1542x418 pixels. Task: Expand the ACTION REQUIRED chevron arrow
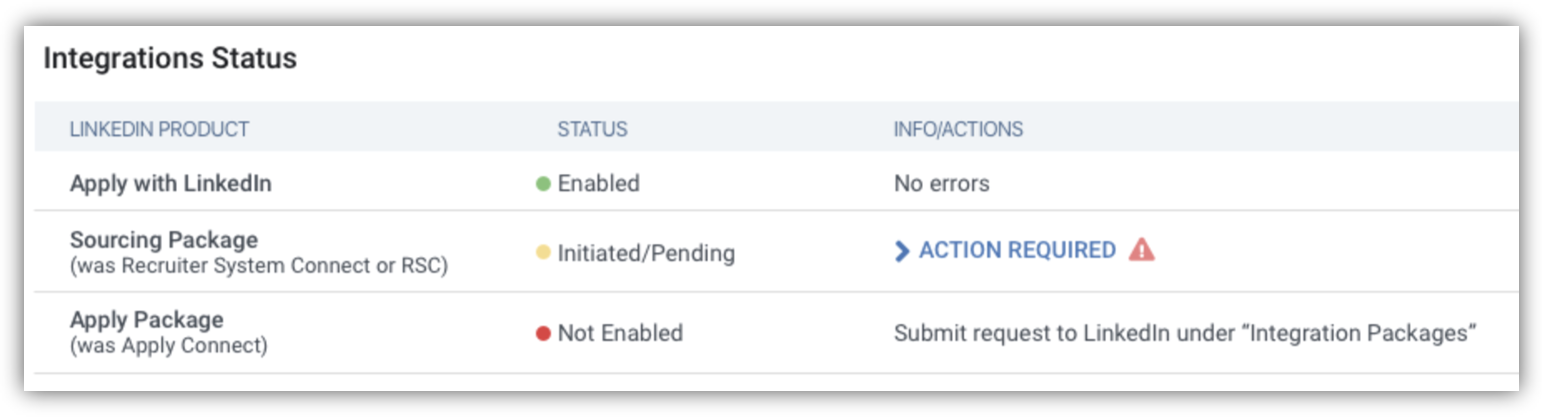pos(902,251)
